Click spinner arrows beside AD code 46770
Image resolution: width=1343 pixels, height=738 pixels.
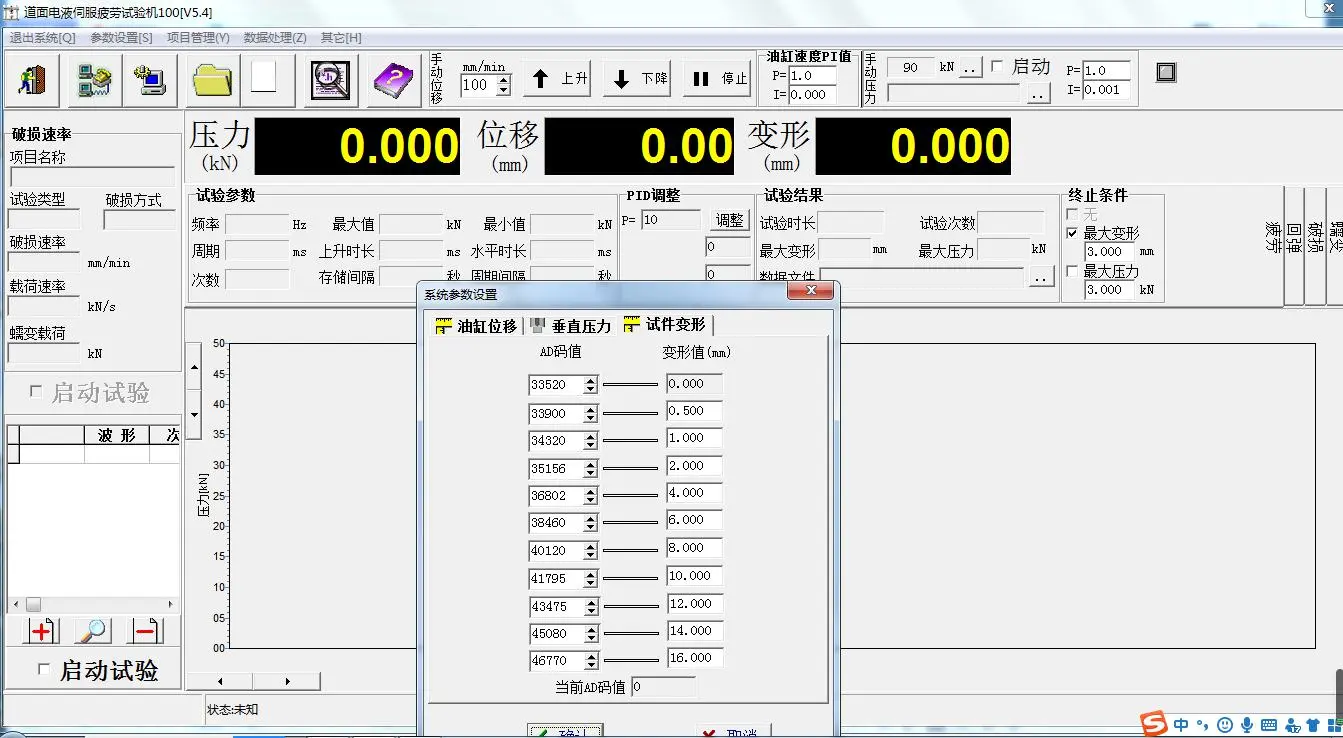tap(591, 660)
